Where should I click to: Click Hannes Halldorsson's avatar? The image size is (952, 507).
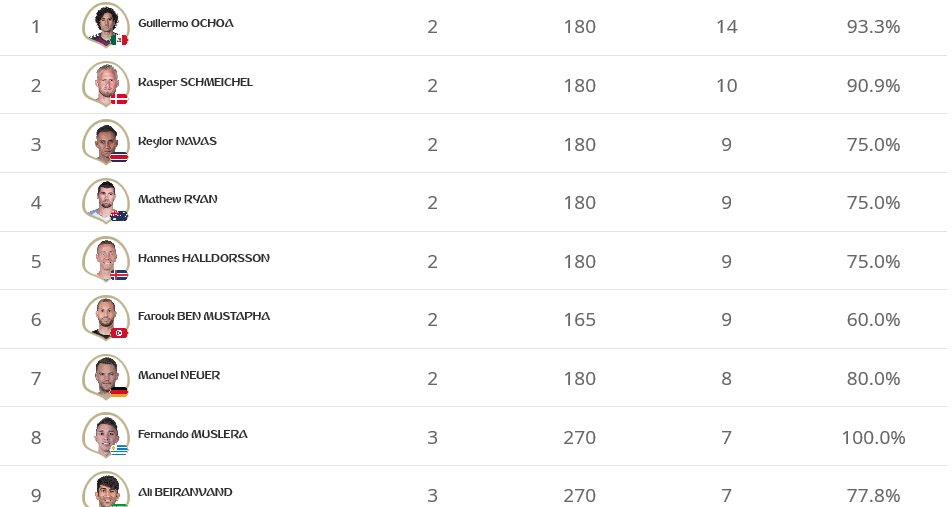point(105,259)
